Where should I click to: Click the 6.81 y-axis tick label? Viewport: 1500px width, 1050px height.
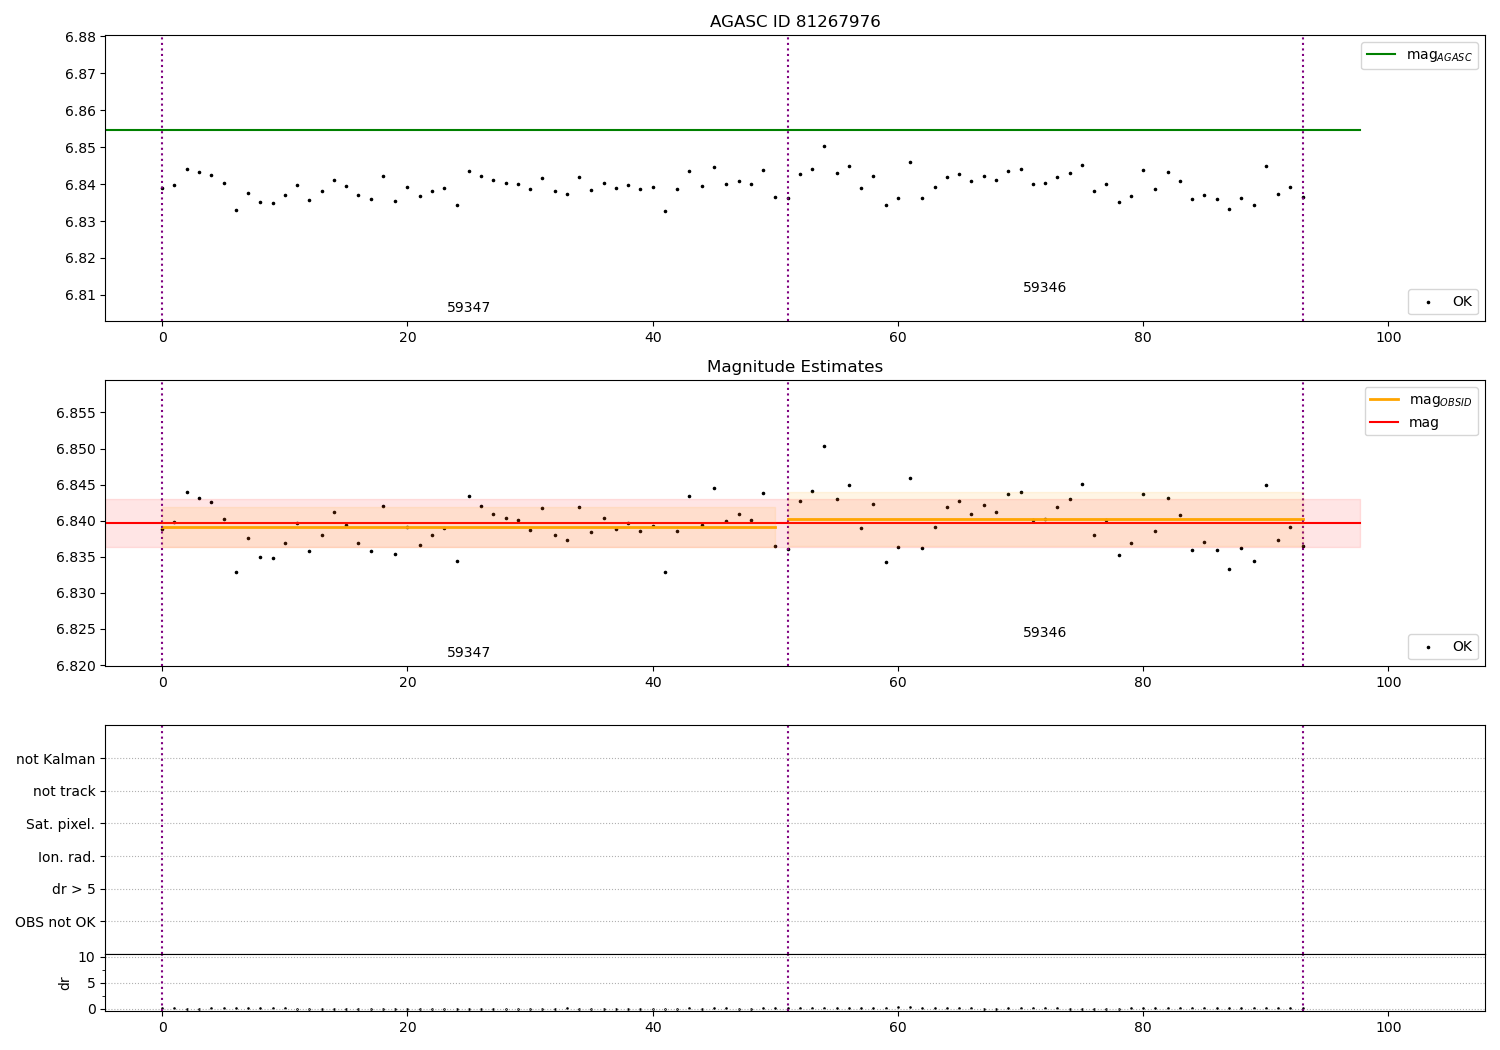coord(80,295)
